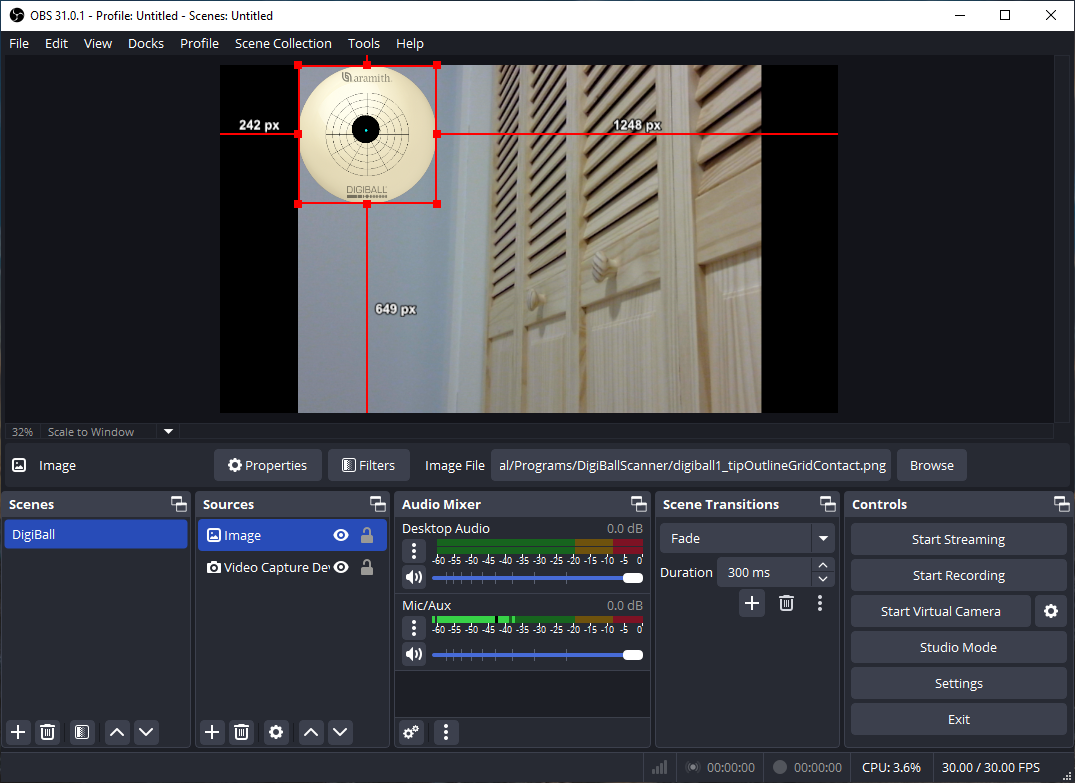This screenshot has height=783, width=1075.
Task: Add a new scene with plus icon
Action: [18, 732]
